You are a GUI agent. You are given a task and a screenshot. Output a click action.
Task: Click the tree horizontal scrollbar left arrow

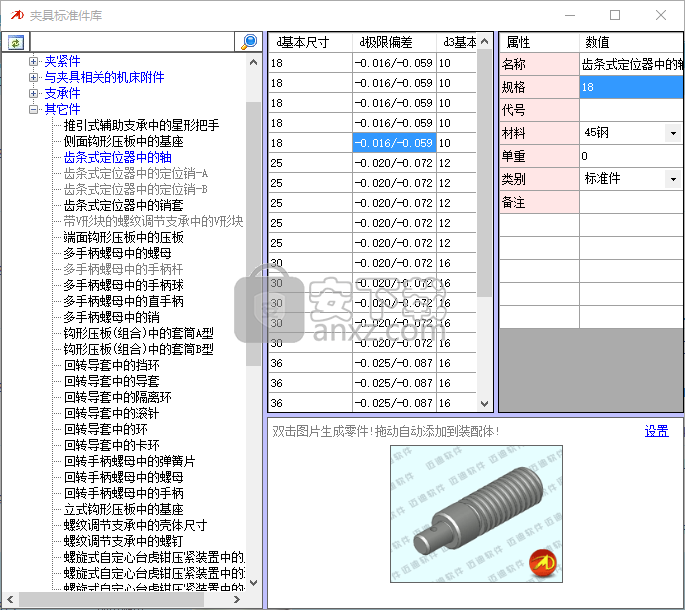point(10,600)
